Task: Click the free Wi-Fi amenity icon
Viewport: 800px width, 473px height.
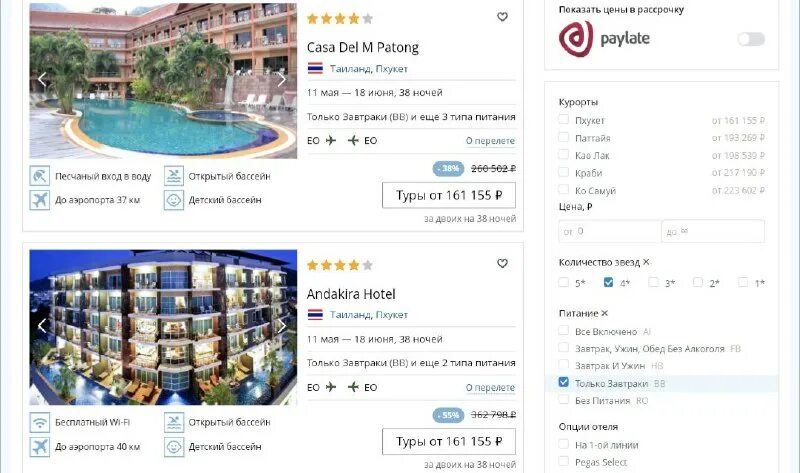Action: (39, 422)
